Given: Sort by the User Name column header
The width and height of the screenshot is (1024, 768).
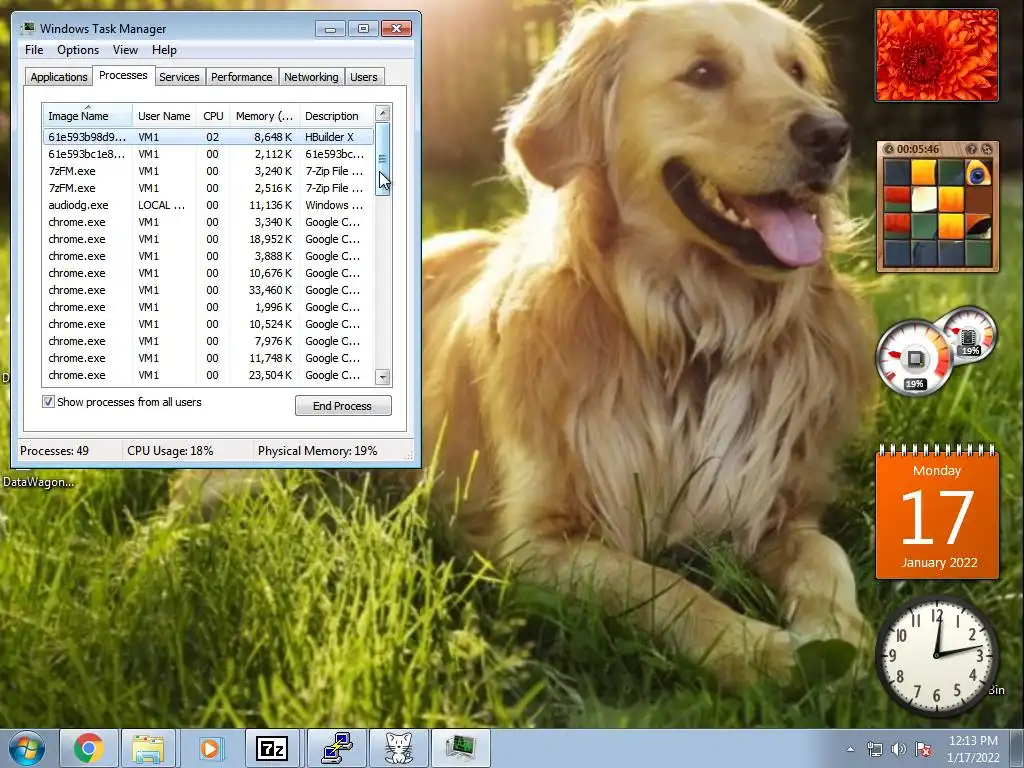Looking at the screenshot, I should (x=164, y=116).
